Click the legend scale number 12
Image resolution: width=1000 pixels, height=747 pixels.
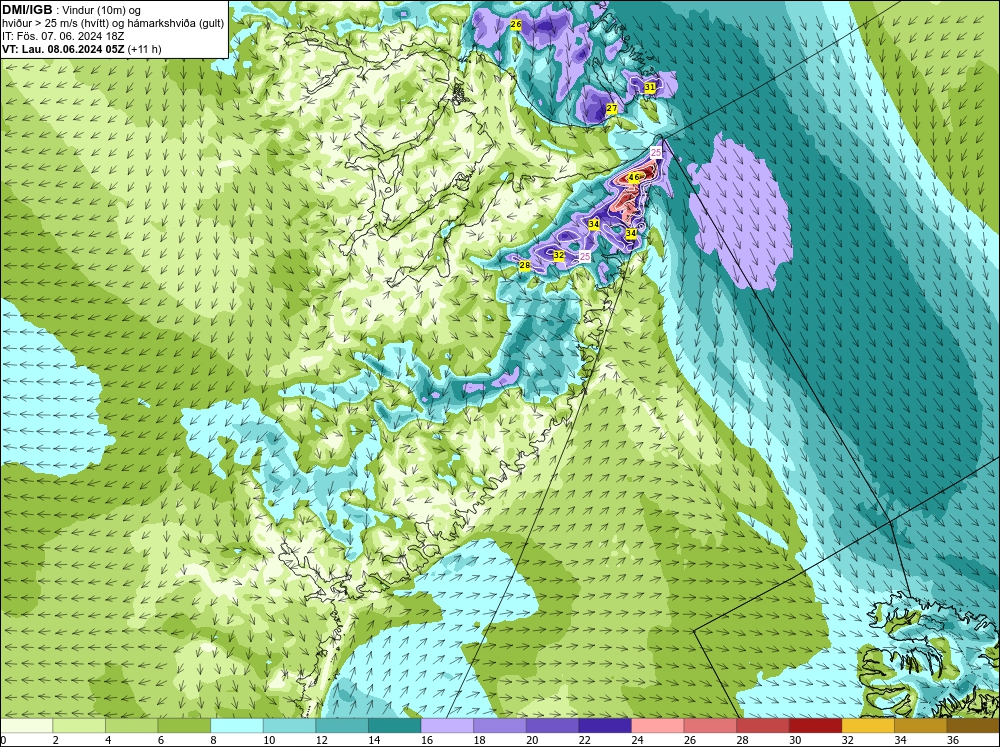(x=321, y=740)
